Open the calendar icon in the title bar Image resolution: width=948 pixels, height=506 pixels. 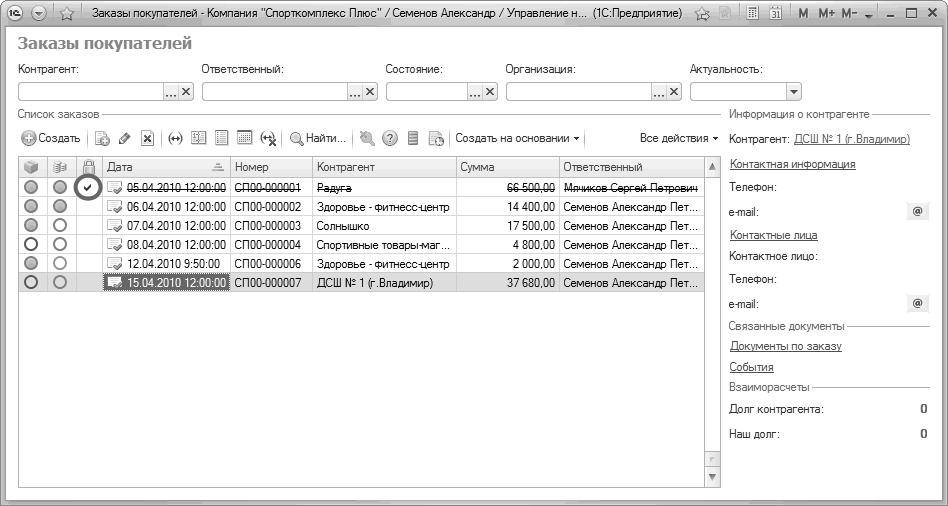[776, 13]
